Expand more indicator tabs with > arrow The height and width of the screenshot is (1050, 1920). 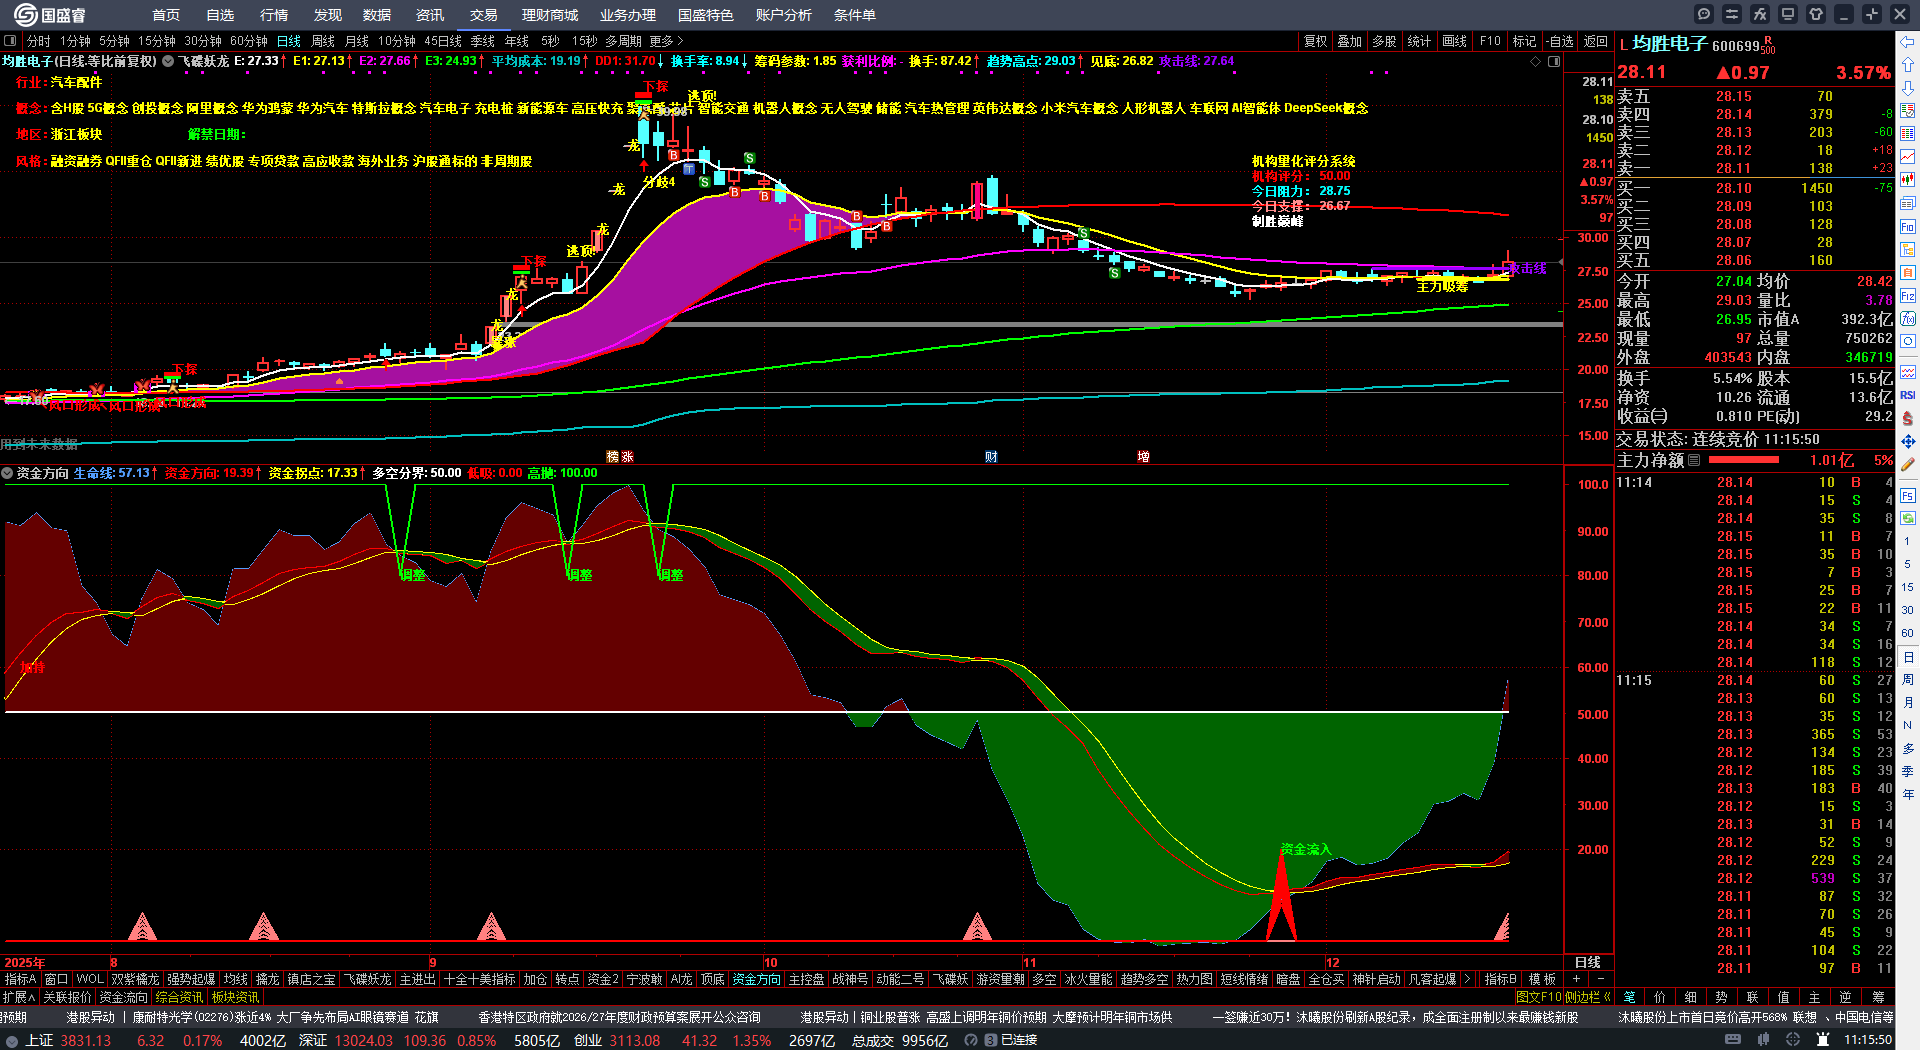coord(1467,979)
